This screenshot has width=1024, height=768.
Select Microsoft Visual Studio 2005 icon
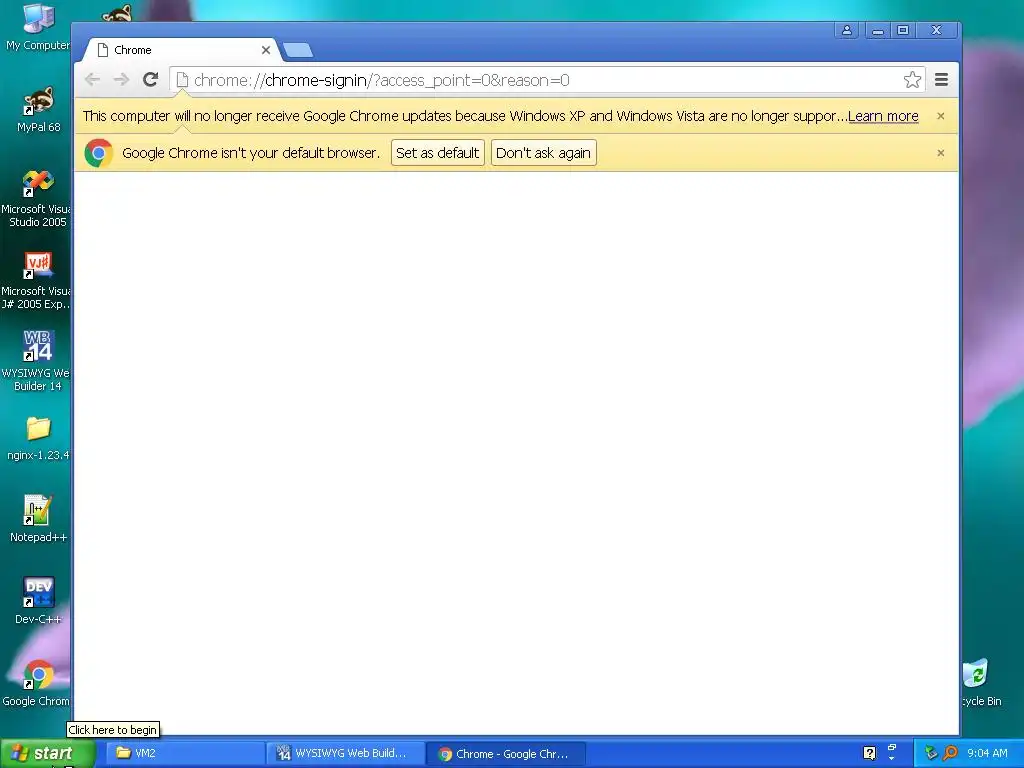pos(37,199)
